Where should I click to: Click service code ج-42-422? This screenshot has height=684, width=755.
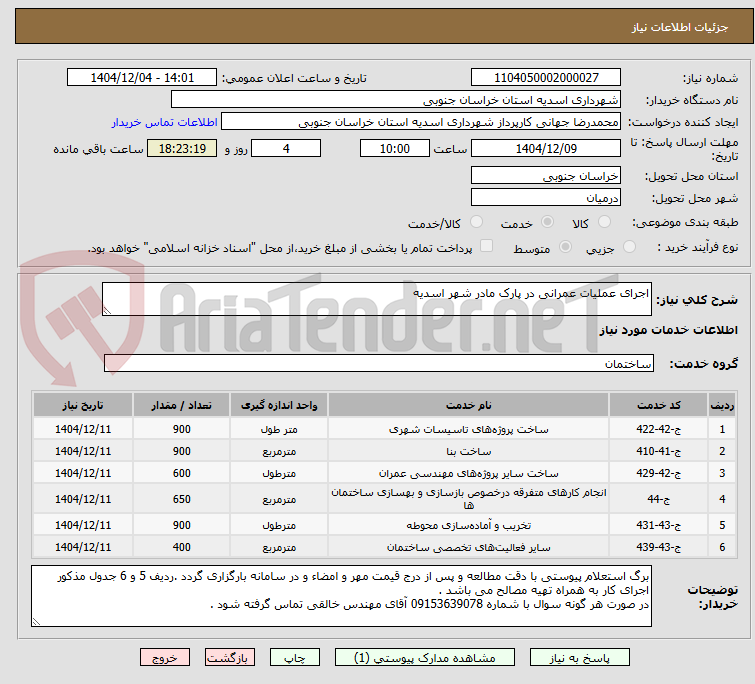coord(658,429)
